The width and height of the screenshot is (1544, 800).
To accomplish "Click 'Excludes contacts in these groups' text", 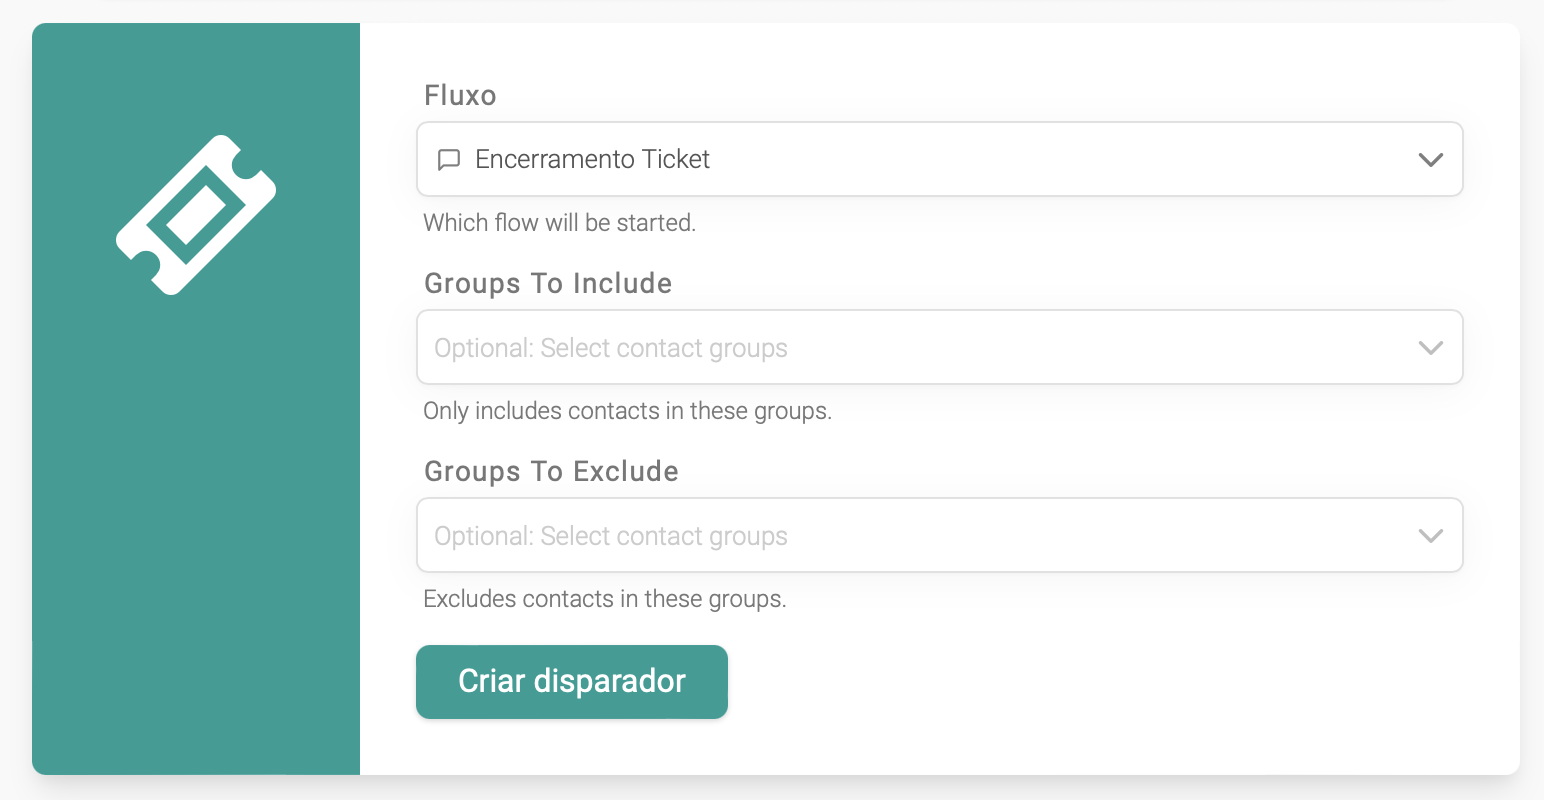I will point(604,599).
